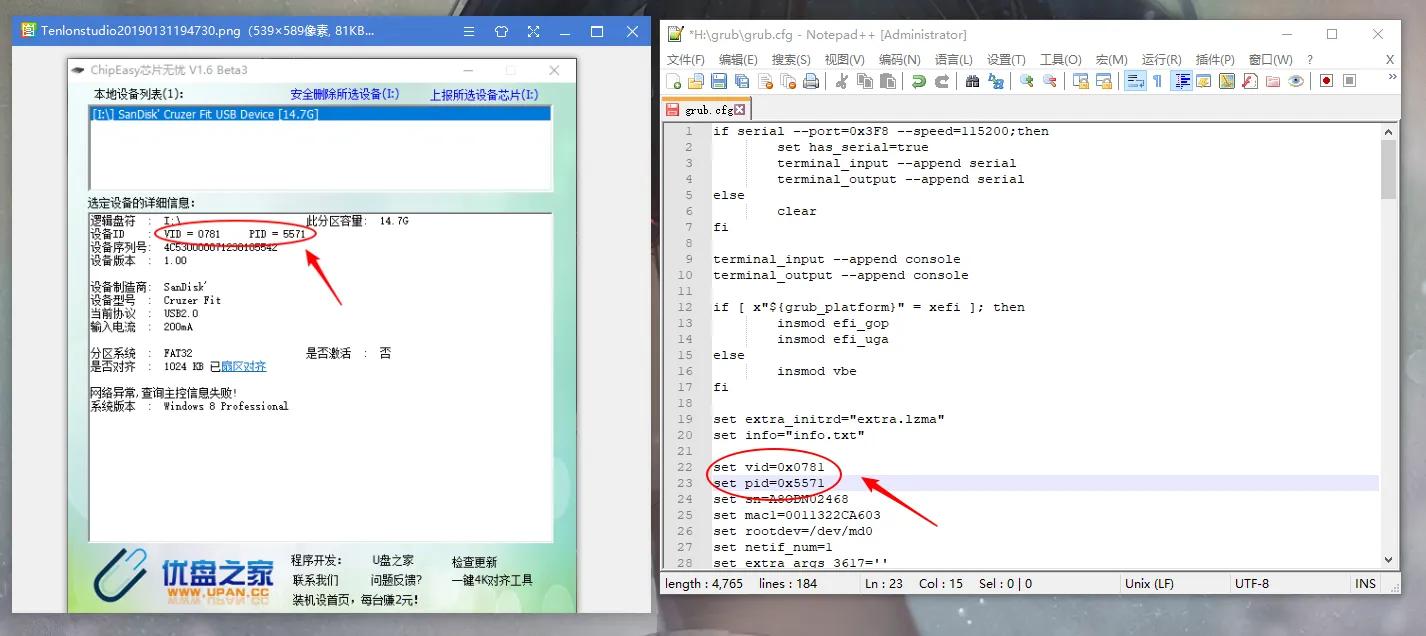
Task: Toggle synchronized vertical scrolling
Action: click(x=1080, y=81)
